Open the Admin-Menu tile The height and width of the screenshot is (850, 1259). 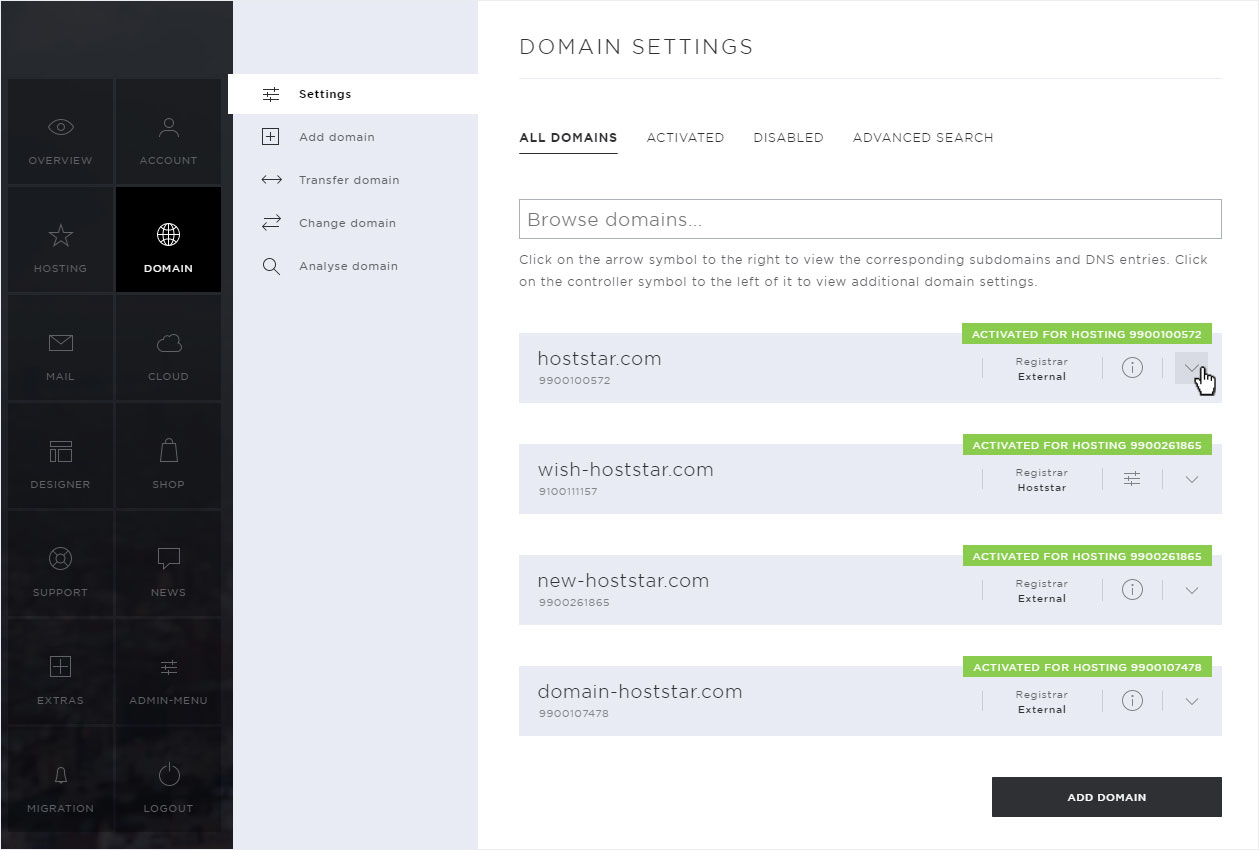pos(168,672)
